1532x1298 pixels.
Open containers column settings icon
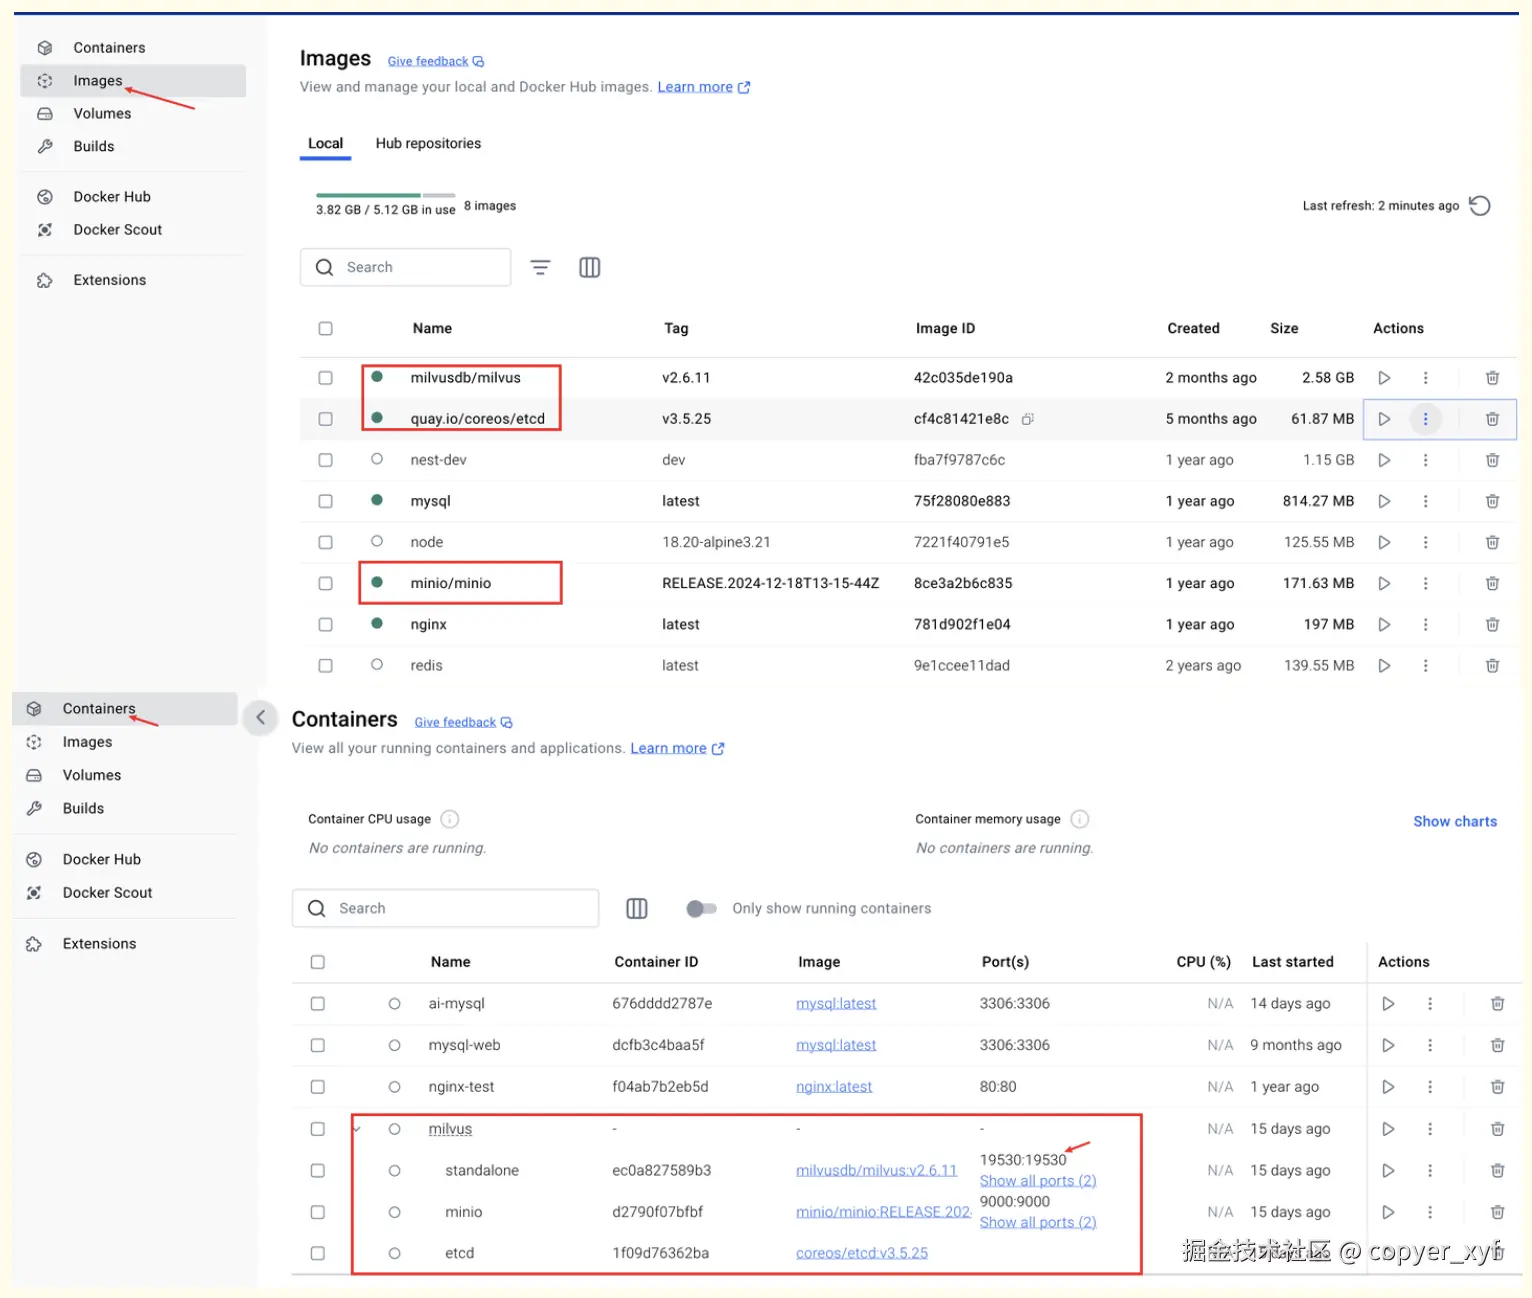tap(637, 908)
